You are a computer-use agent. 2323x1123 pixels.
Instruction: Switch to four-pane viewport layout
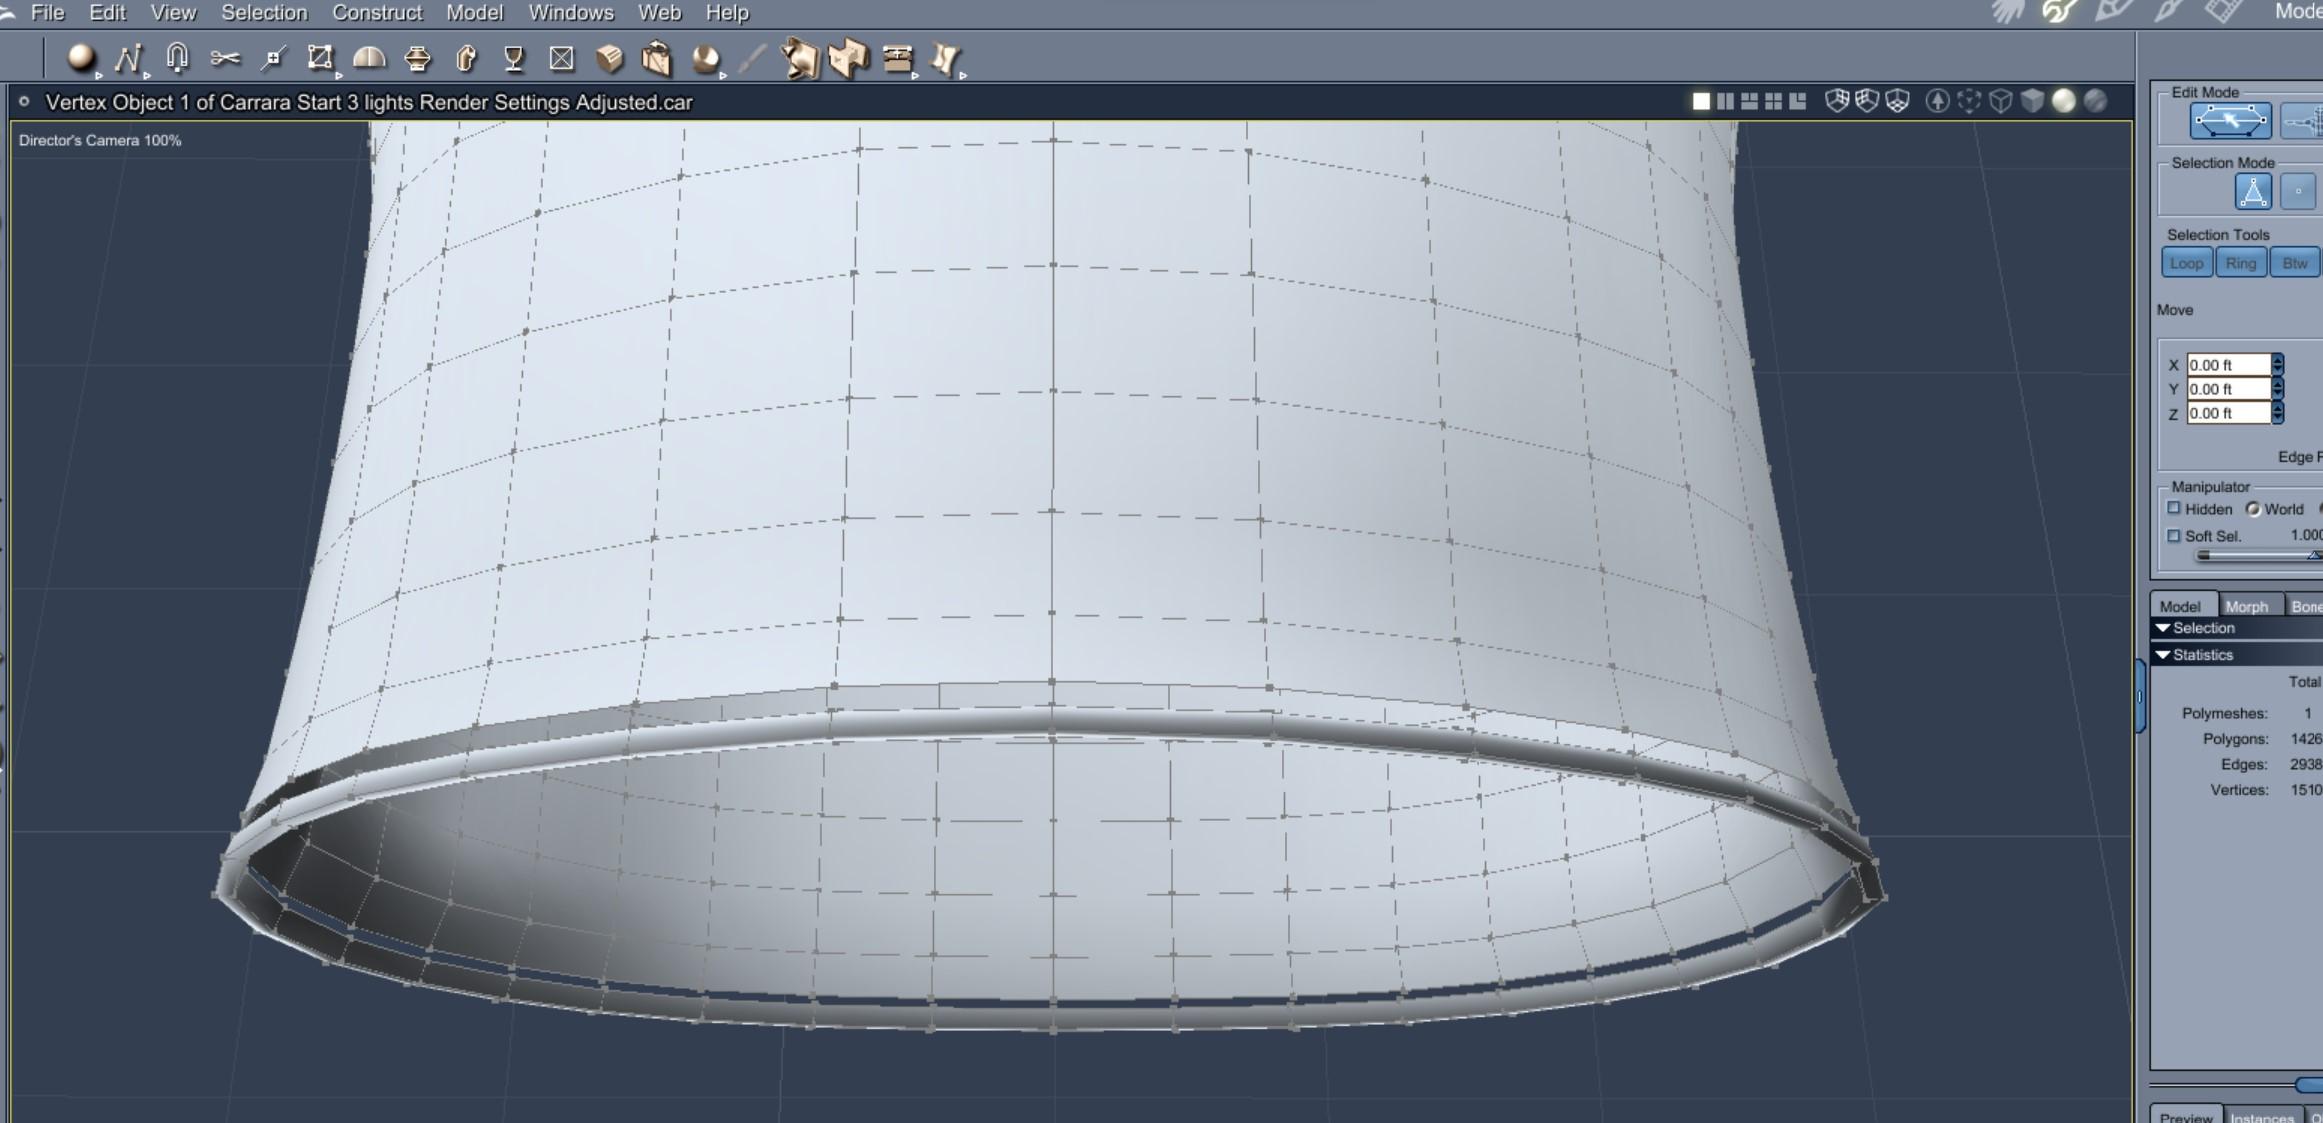coord(1773,101)
